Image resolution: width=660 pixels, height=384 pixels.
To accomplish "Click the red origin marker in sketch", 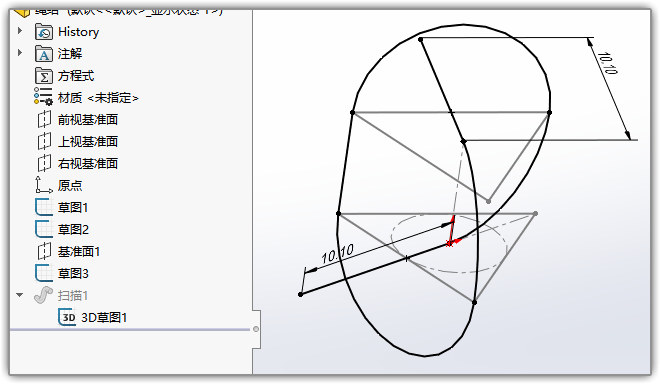I will tap(450, 243).
